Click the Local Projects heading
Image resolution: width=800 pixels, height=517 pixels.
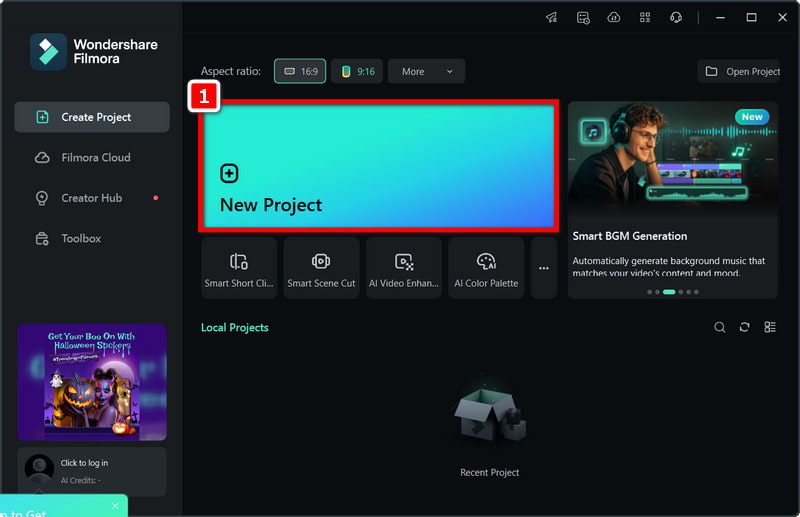pyautogui.click(x=235, y=328)
